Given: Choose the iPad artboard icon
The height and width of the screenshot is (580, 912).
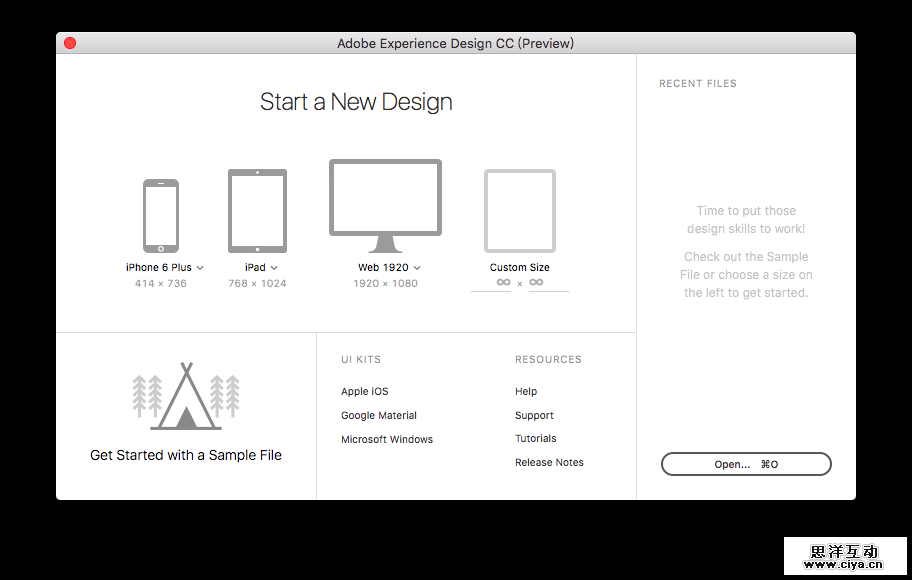Looking at the screenshot, I should point(257,211).
